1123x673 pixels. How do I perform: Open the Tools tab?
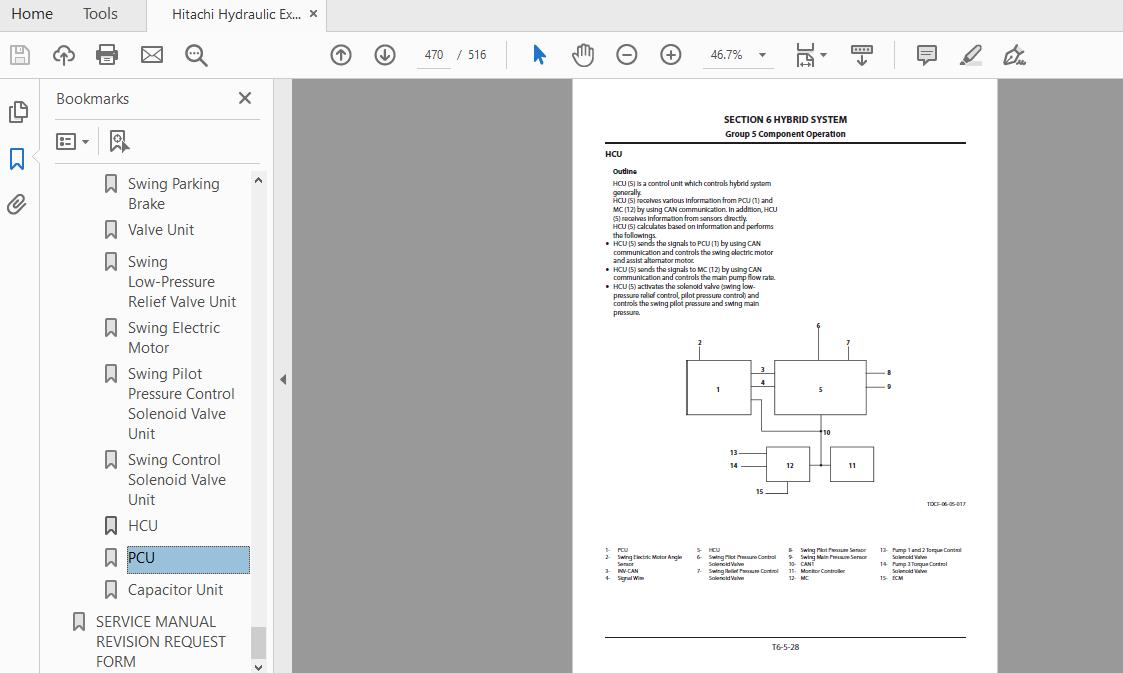tap(100, 14)
